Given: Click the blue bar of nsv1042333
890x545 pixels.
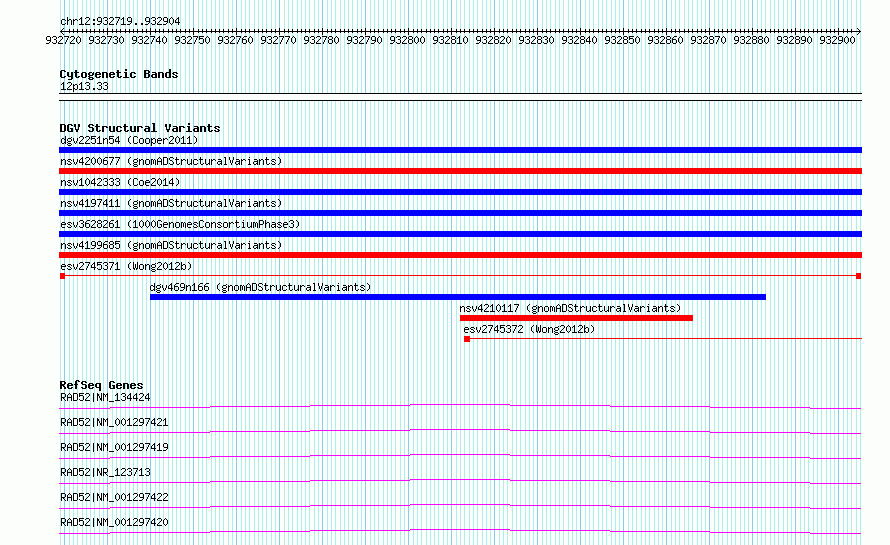Looking at the screenshot, I should click(x=460, y=192).
